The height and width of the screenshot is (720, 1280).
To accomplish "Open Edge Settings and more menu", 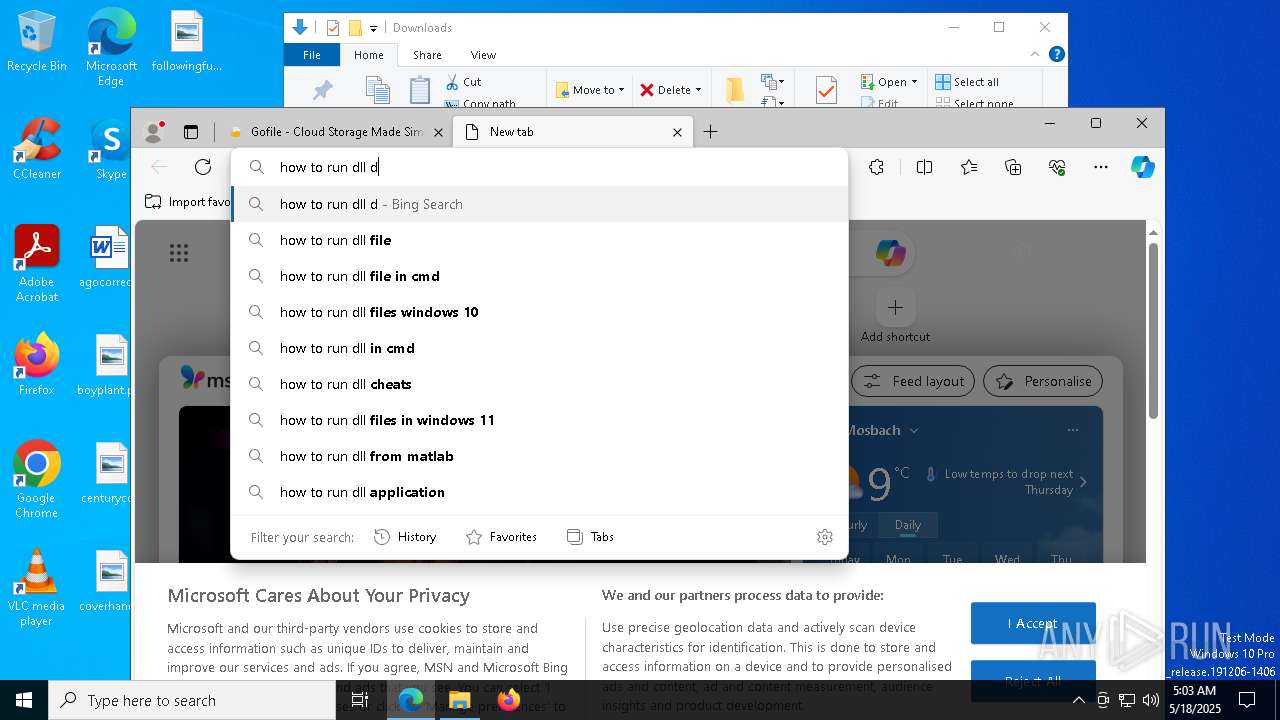I will point(1101,167).
